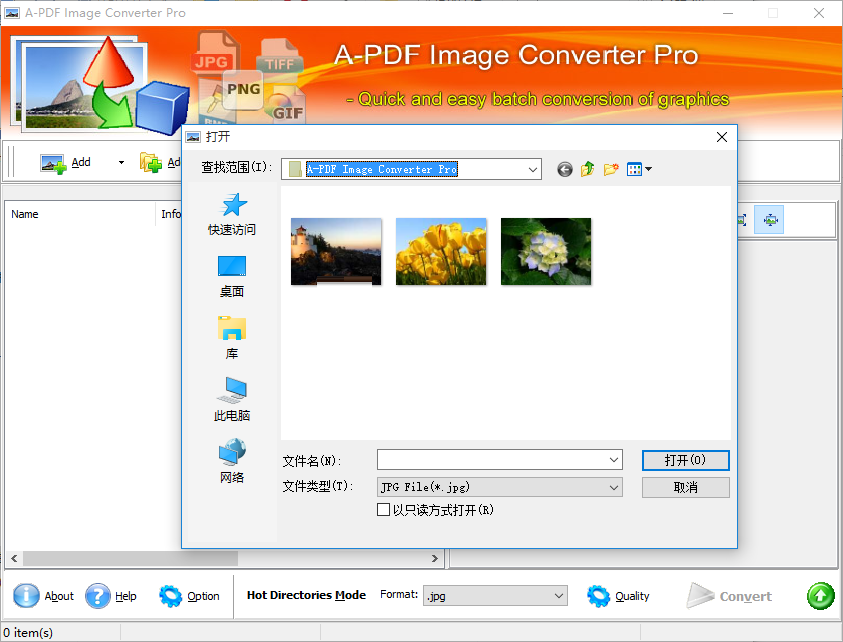843x642 pixels.
Task: Go back using the dialog's back arrow
Action: pyautogui.click(x=565, y=170)
